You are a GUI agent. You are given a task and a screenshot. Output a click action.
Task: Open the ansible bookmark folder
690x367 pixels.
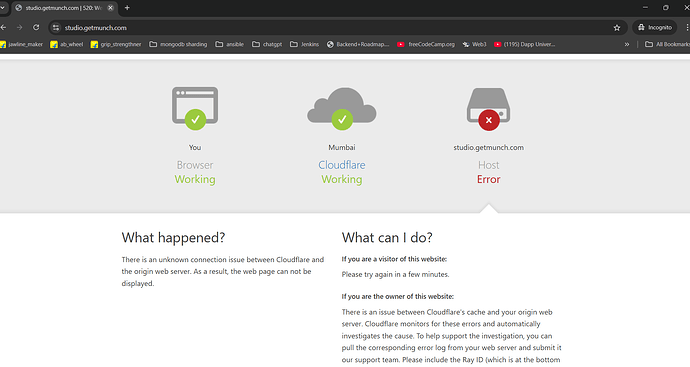pos(230,44)
